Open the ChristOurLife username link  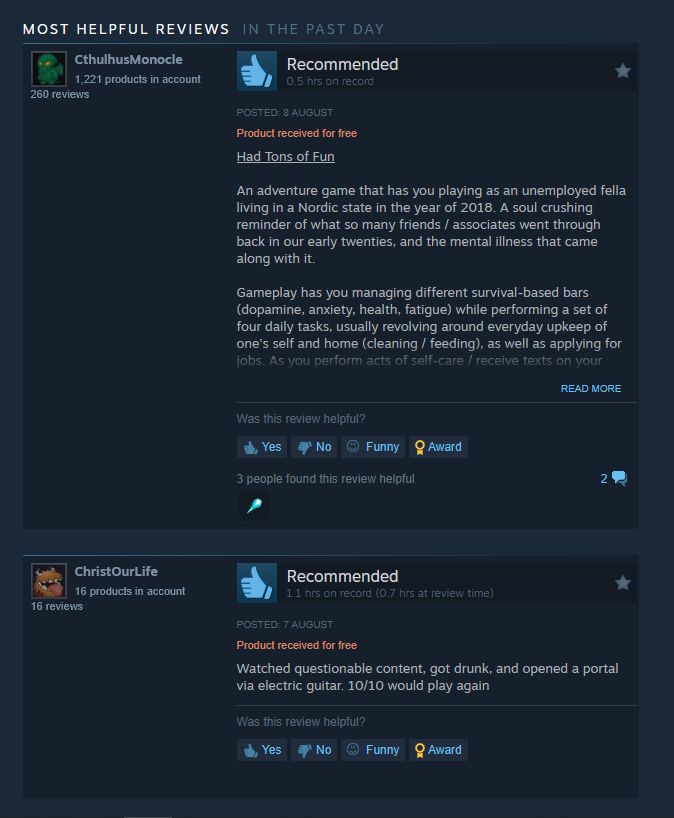click(x=116, y=571)
